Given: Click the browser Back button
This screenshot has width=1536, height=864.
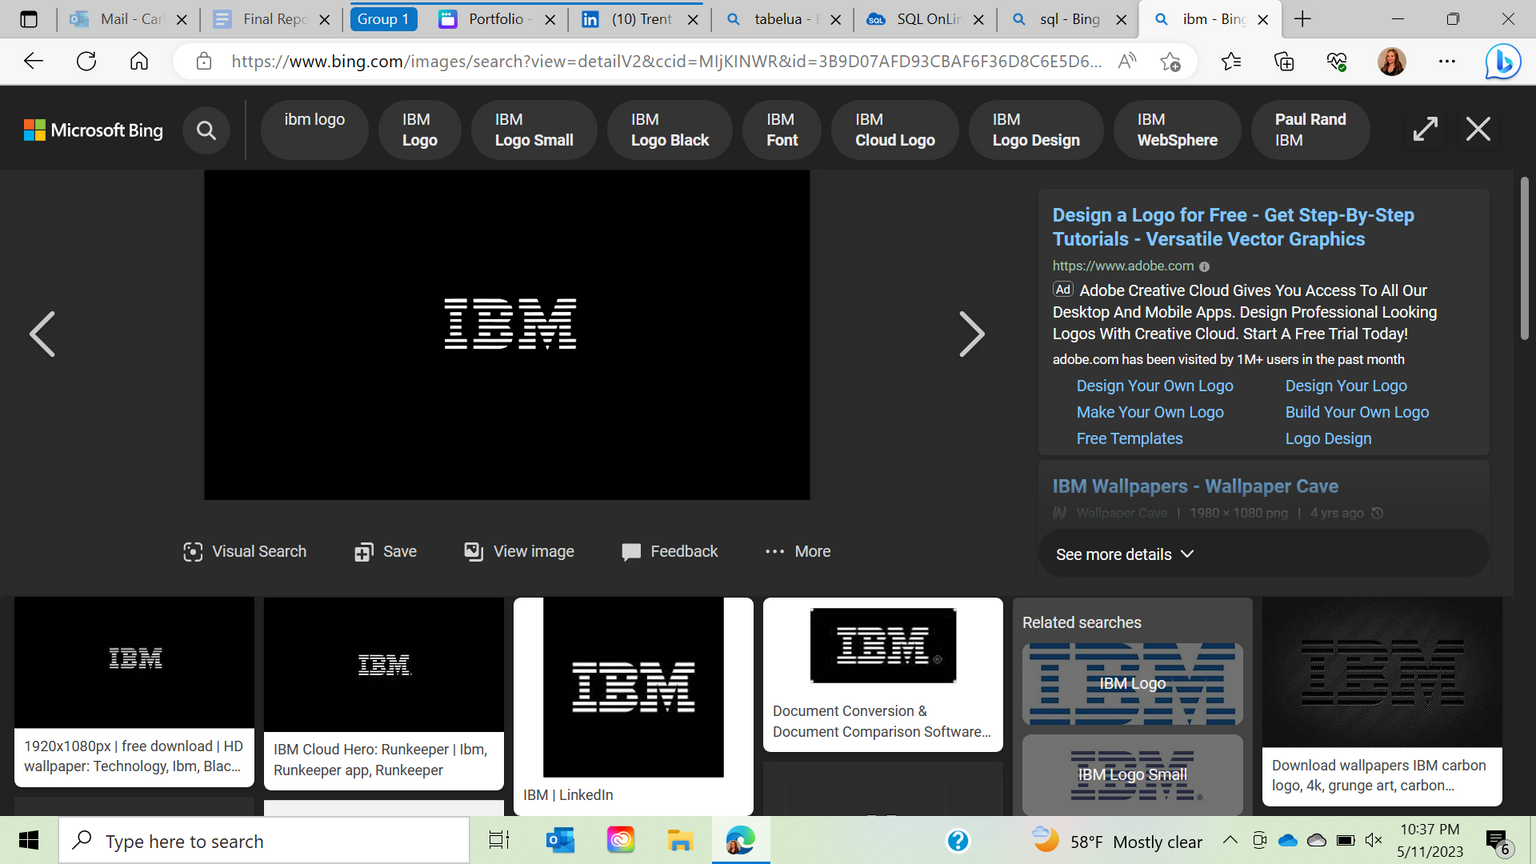Looking at the screenshot, I should pyautogui.click(x=33, y=61).
